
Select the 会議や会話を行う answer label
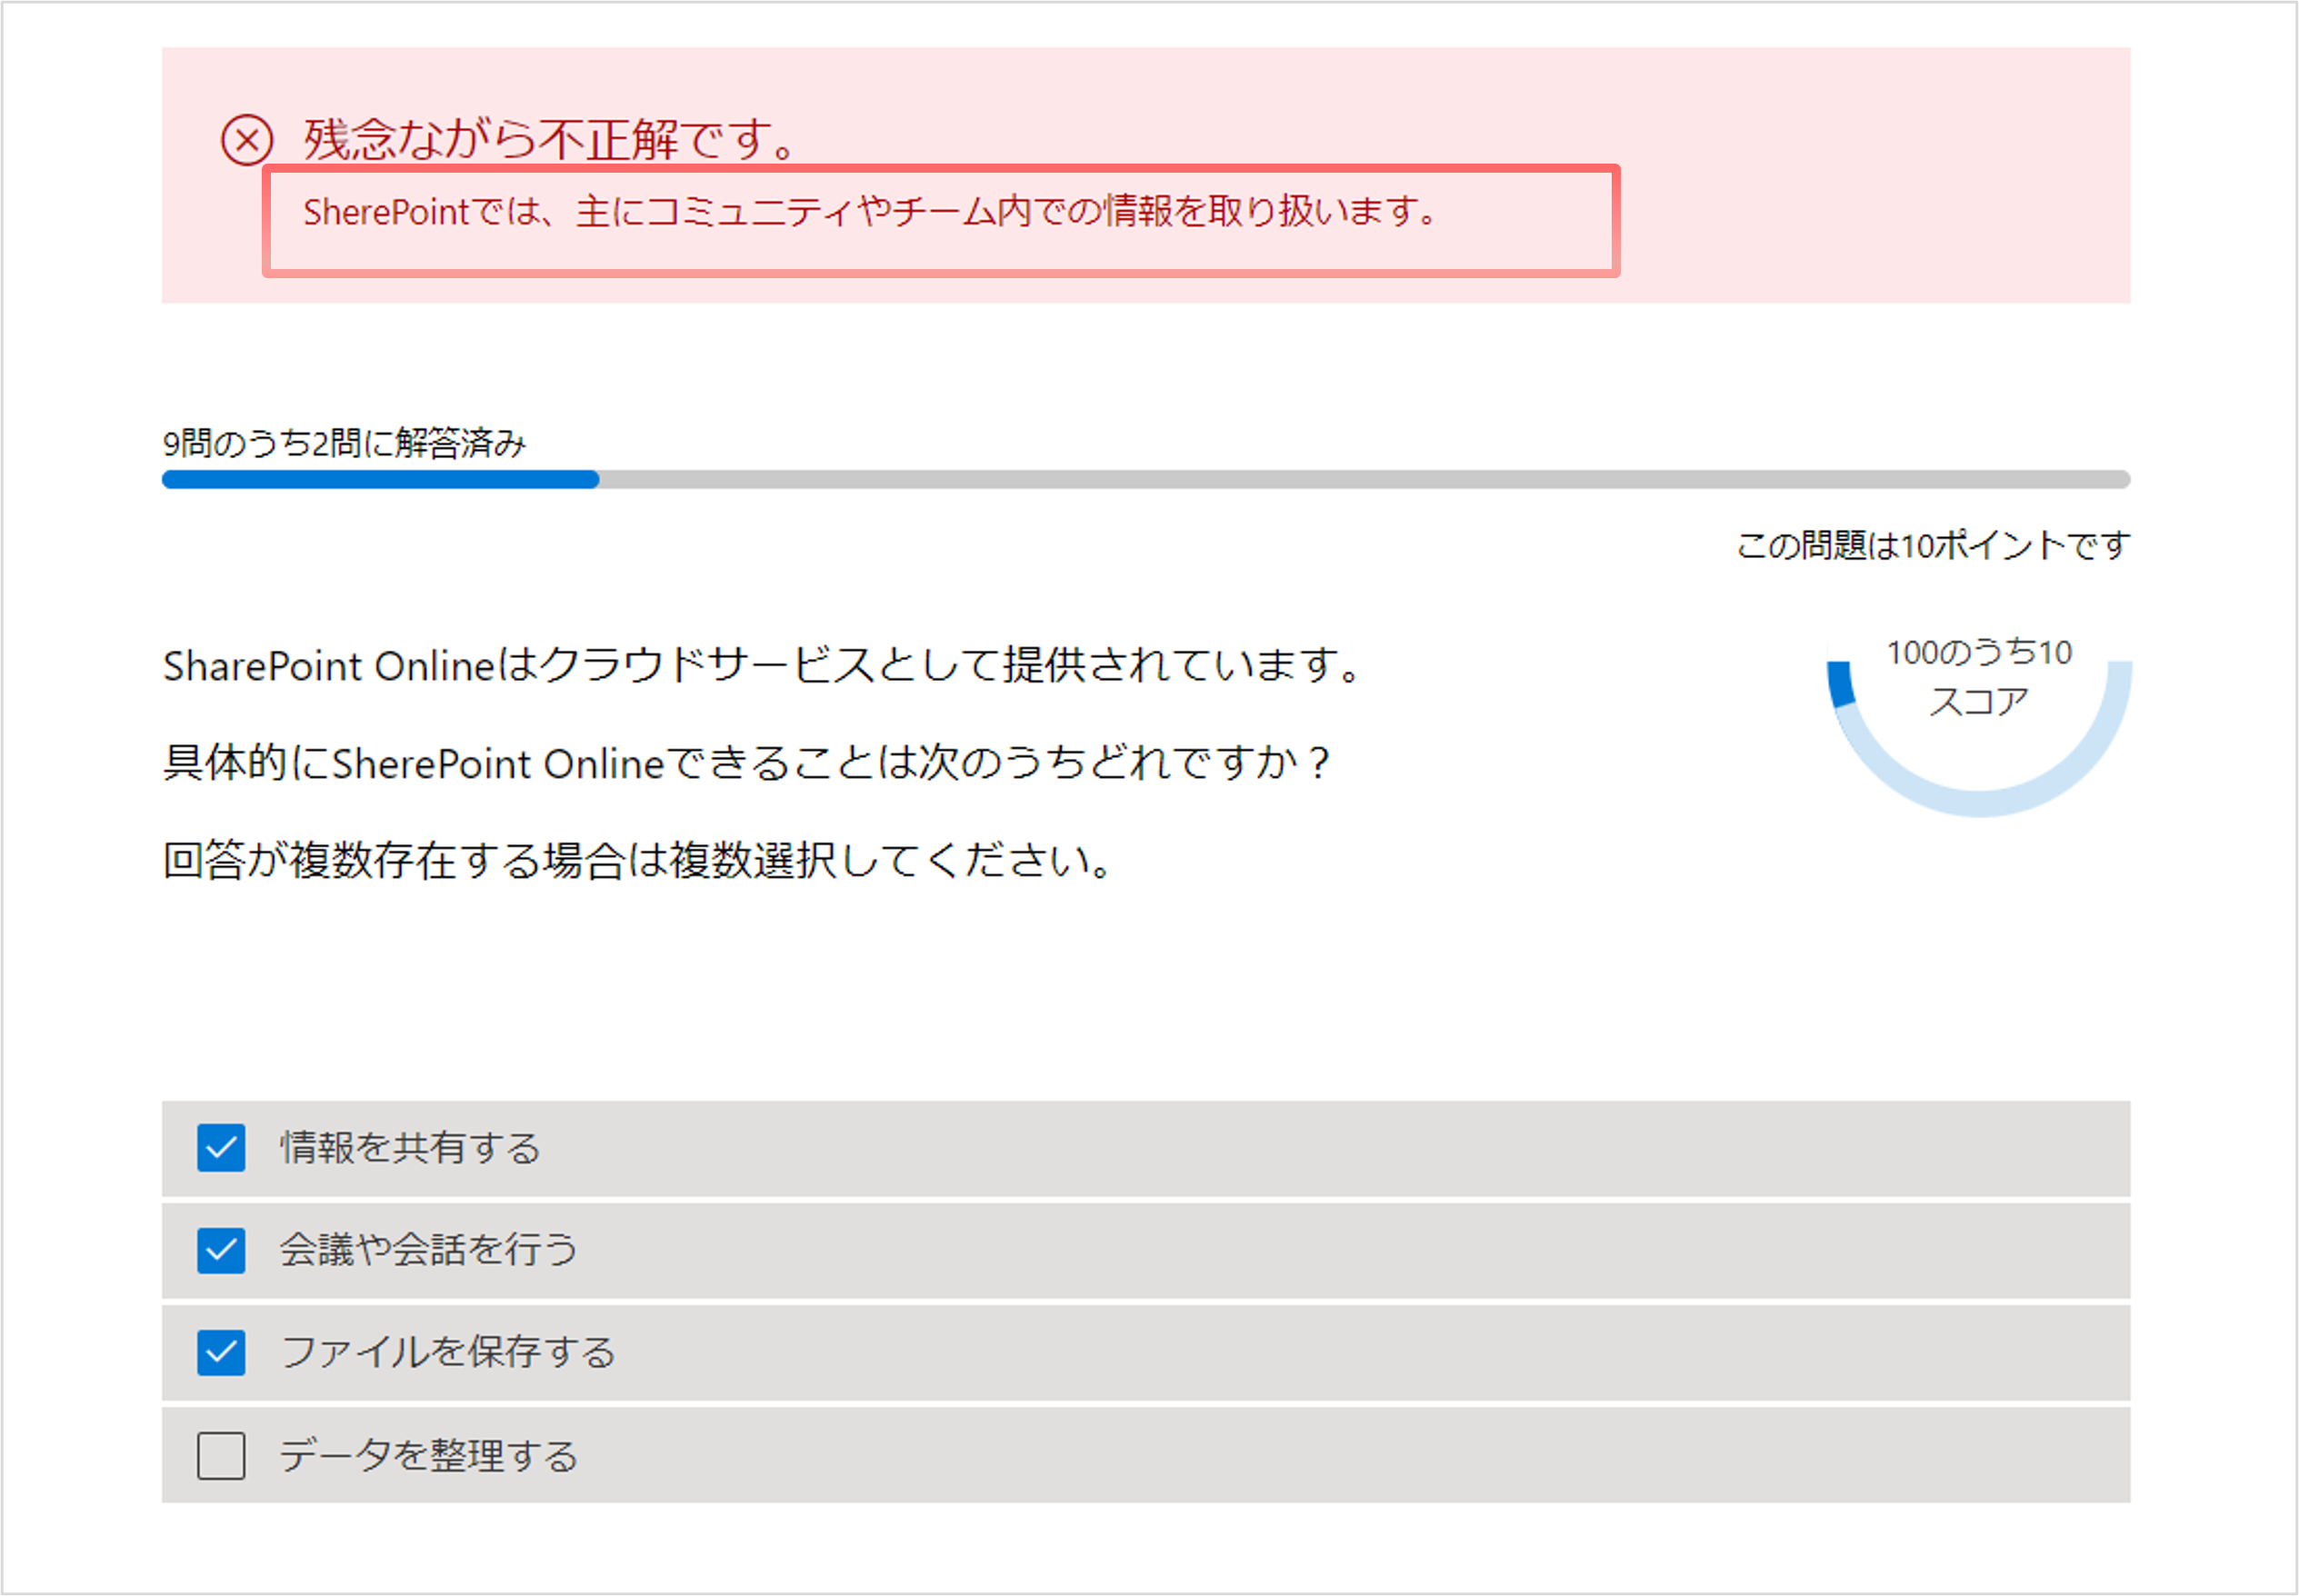click(x=429, y=1250)
